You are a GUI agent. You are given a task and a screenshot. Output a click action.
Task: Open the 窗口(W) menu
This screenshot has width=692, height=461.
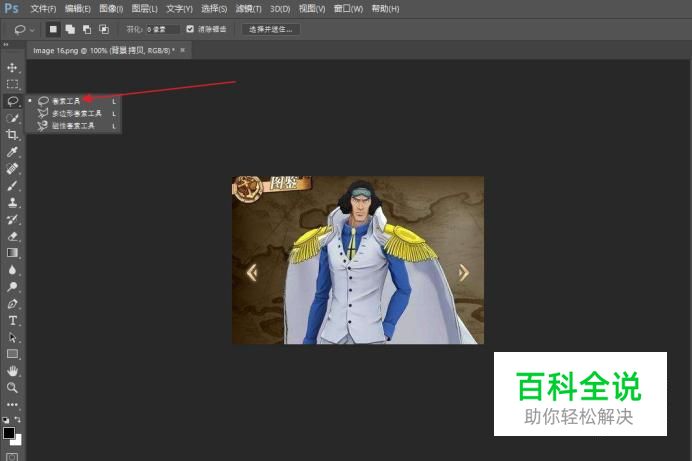point(348,9)
